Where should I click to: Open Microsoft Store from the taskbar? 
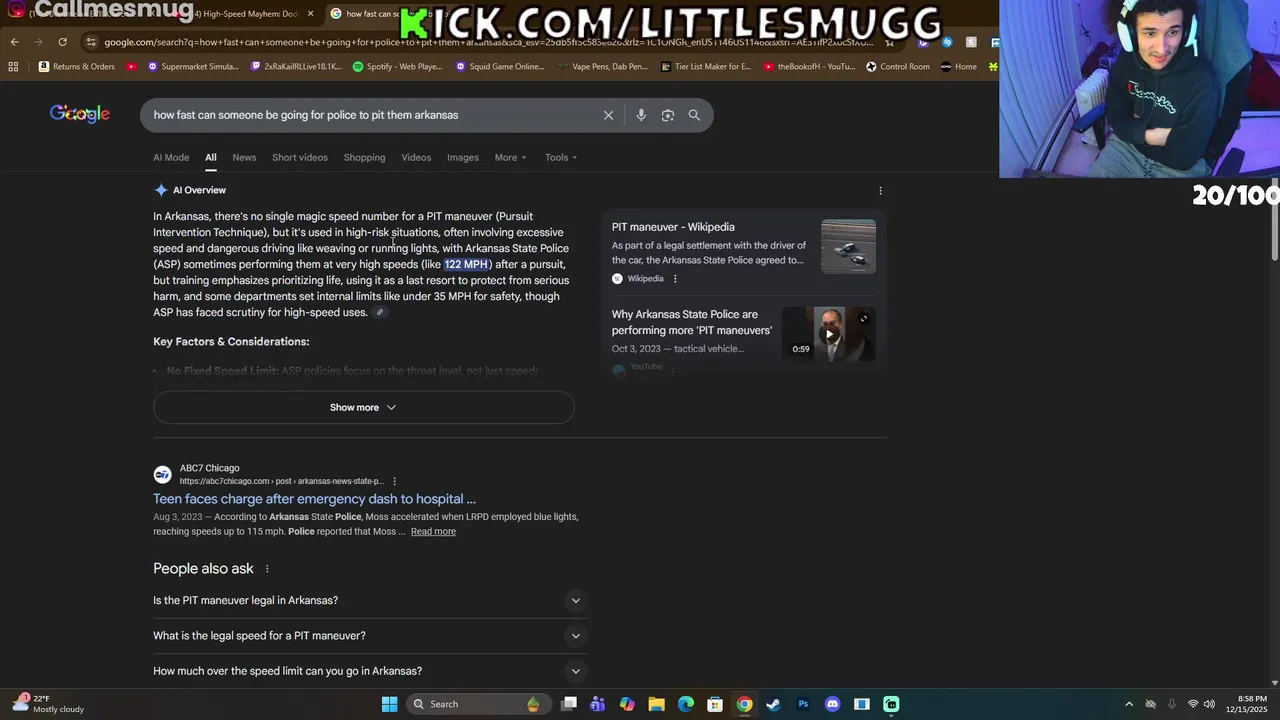point(715,704)
